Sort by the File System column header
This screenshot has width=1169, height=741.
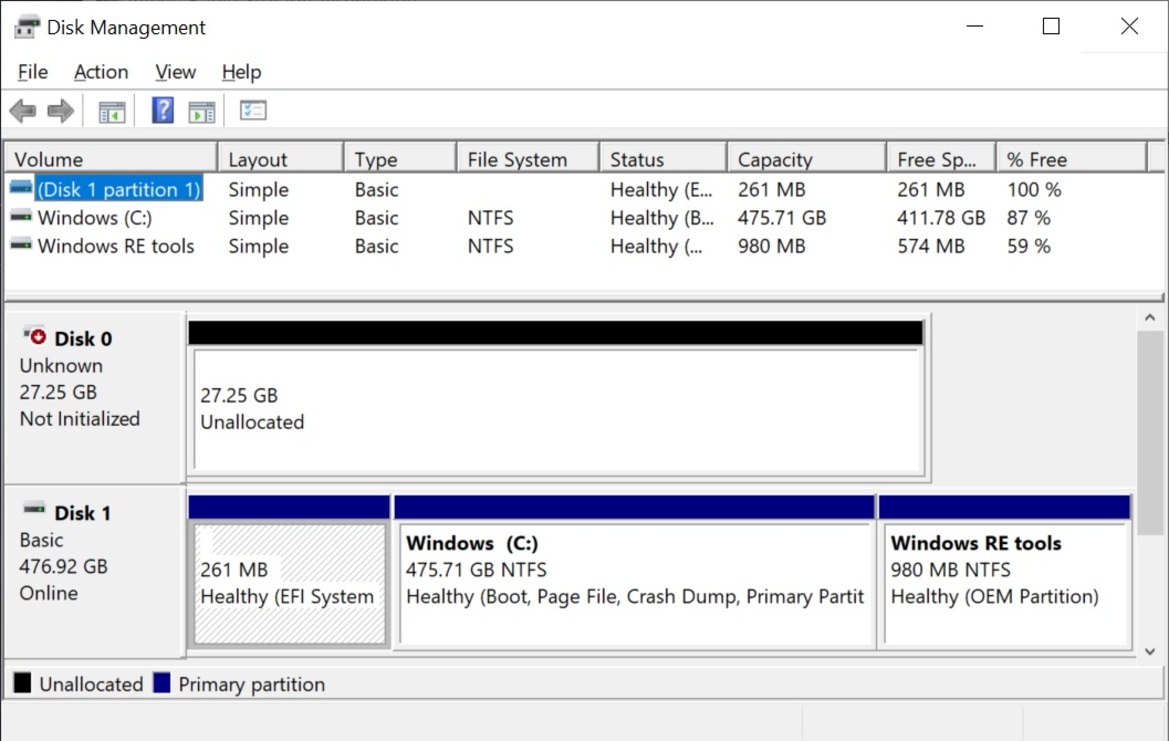pyautogui.click(x=529, y=159)
